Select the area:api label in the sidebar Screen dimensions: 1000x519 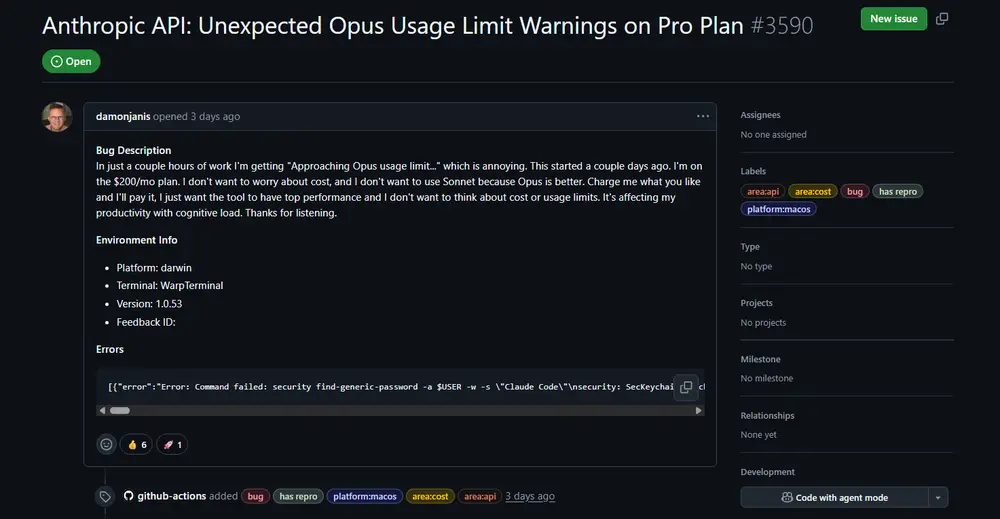pos(762,191)
